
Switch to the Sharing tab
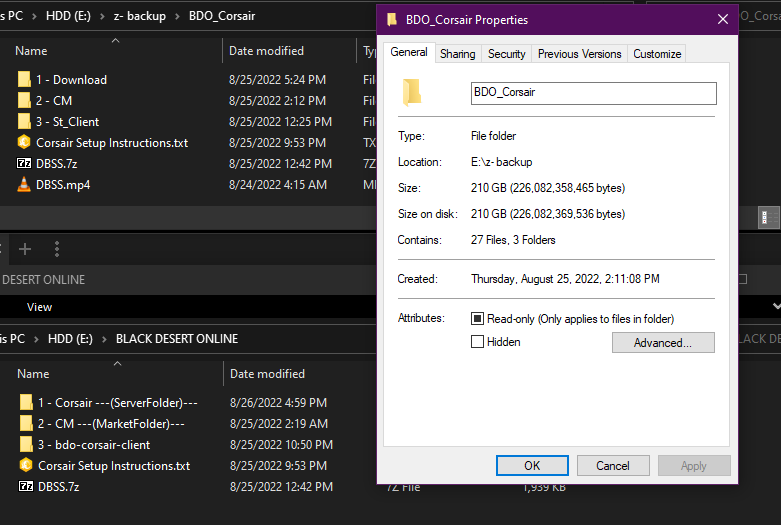pyautogui.click(x=458, y=54)
